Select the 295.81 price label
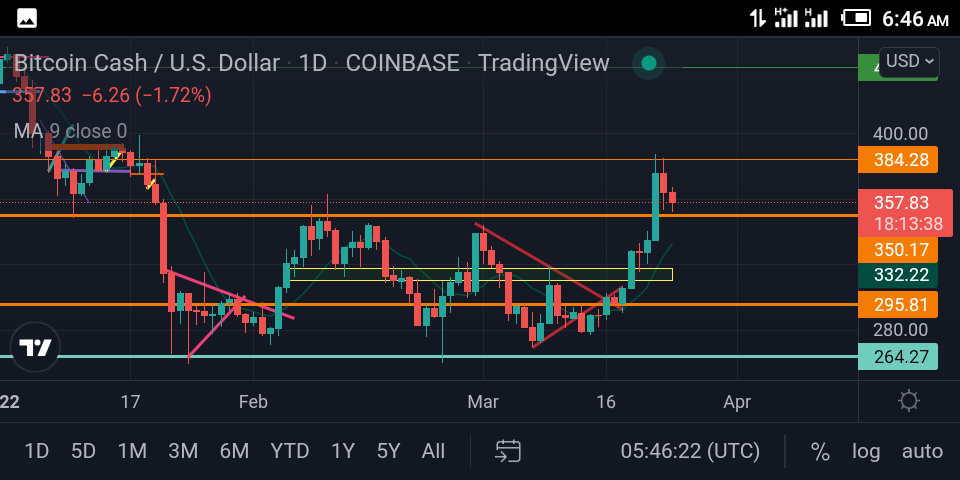 tap(898, 304)
